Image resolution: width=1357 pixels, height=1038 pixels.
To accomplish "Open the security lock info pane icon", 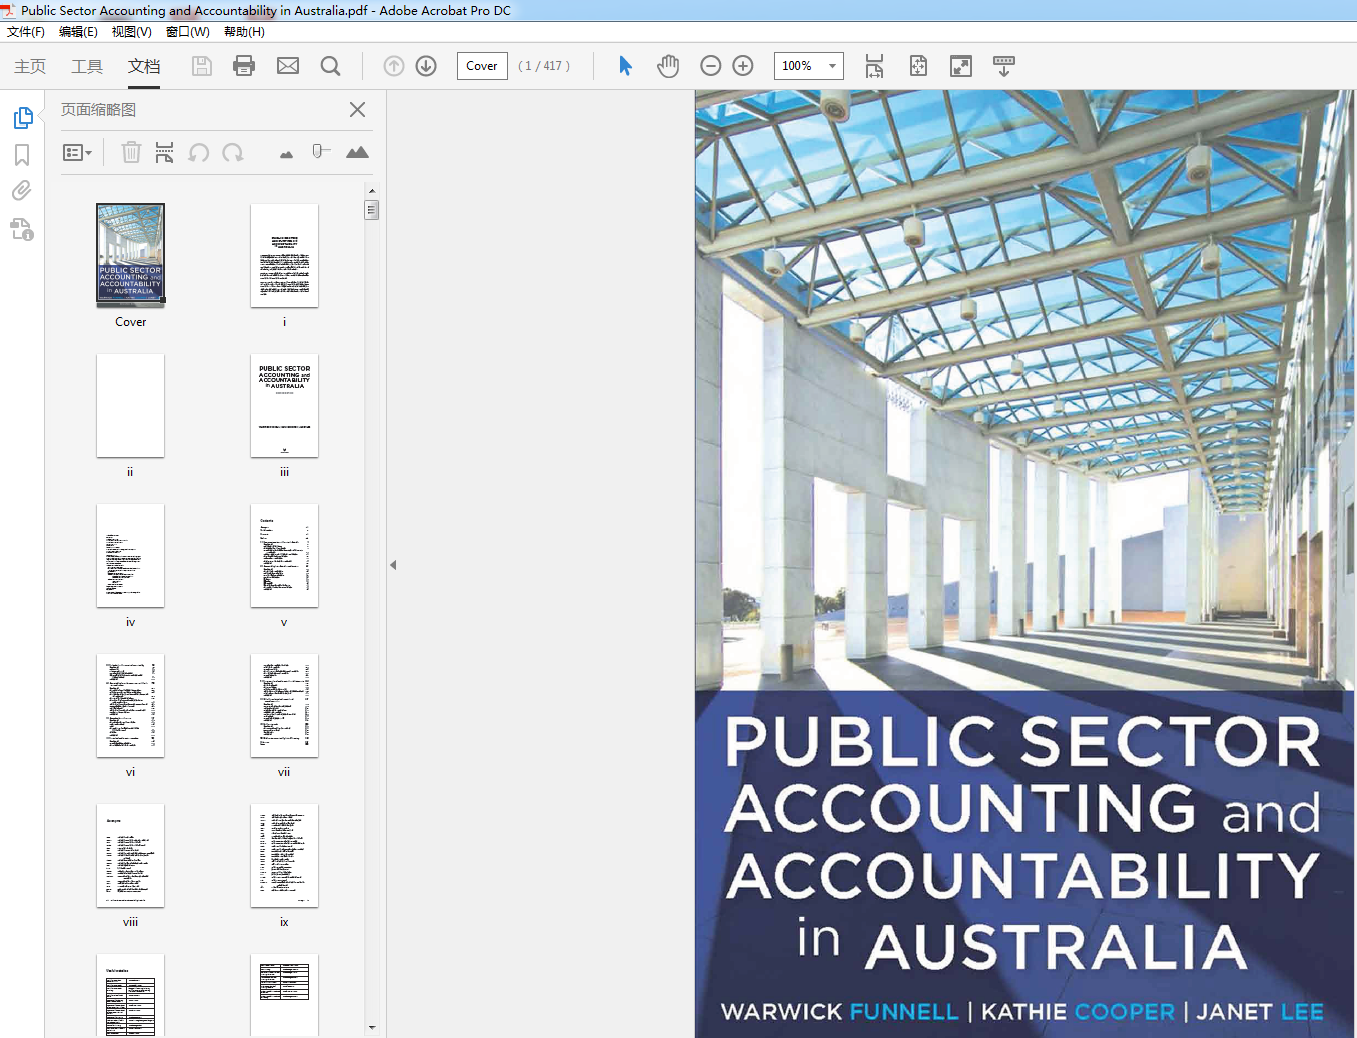I will [22, 229].
